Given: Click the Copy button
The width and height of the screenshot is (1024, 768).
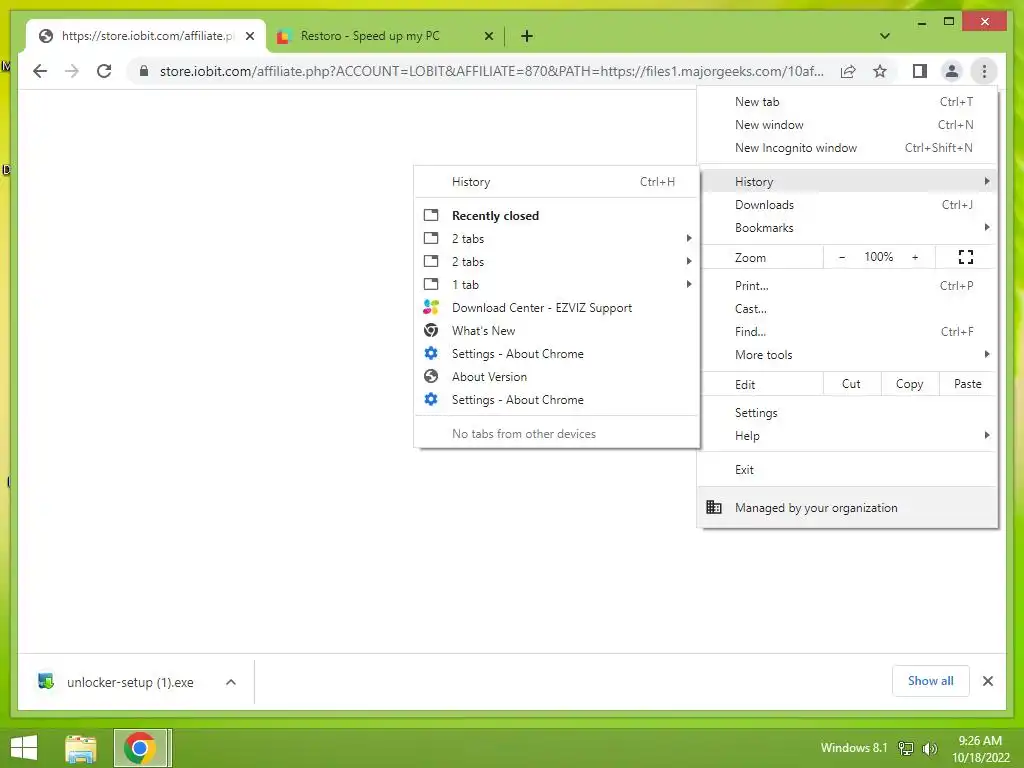Looking at the screenshot, I should coord(910,384).
